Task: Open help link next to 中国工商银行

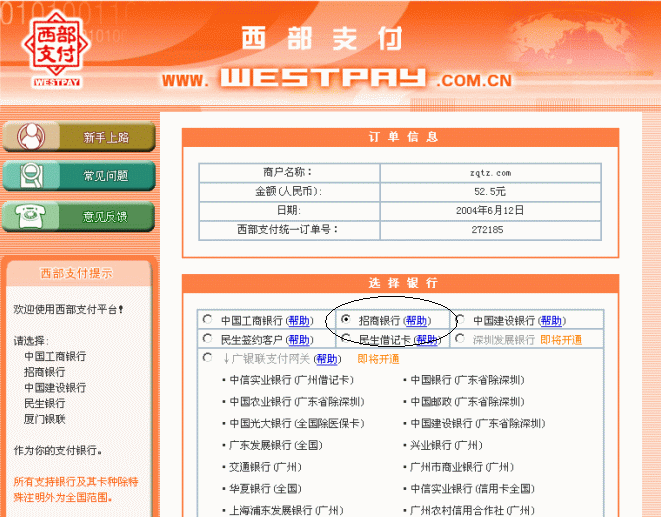Action: tap(299, 321)
